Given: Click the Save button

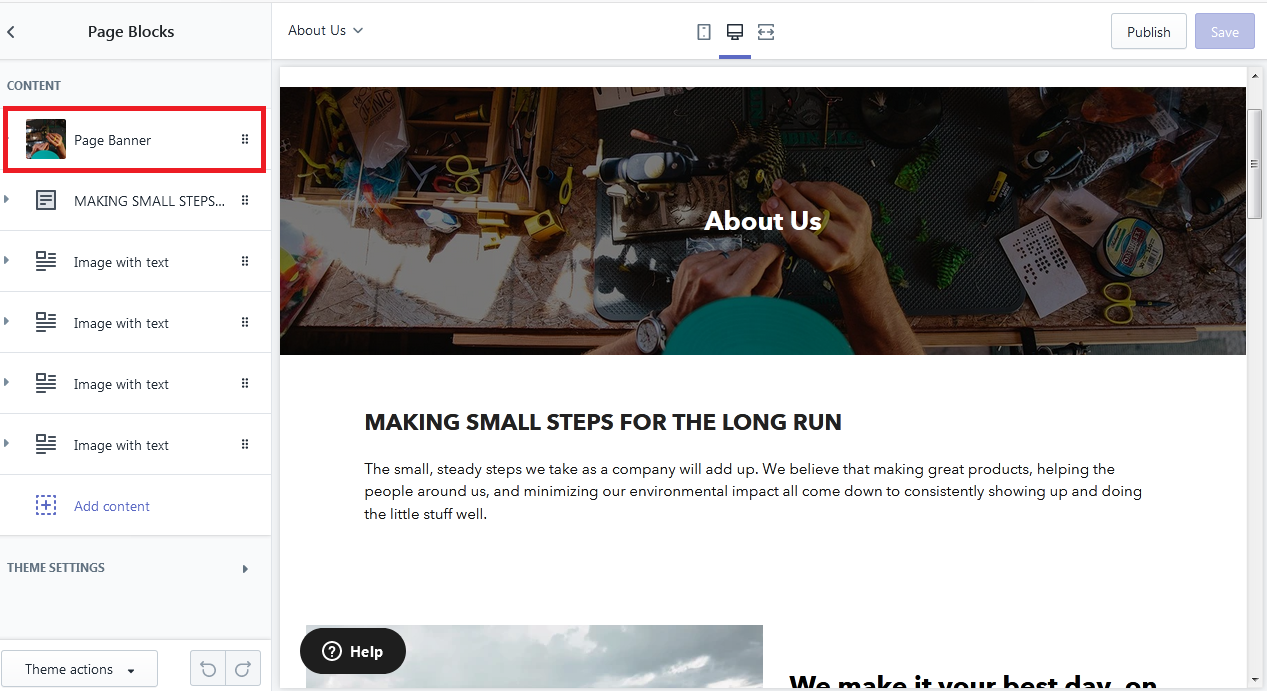Looking at the screenshot, I should (1225, 32).
